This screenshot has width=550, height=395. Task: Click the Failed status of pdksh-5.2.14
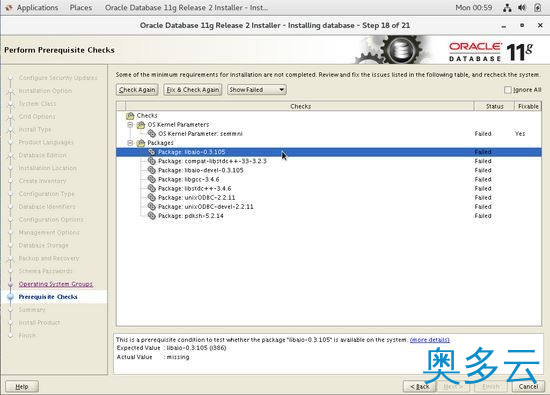(483, 216)
